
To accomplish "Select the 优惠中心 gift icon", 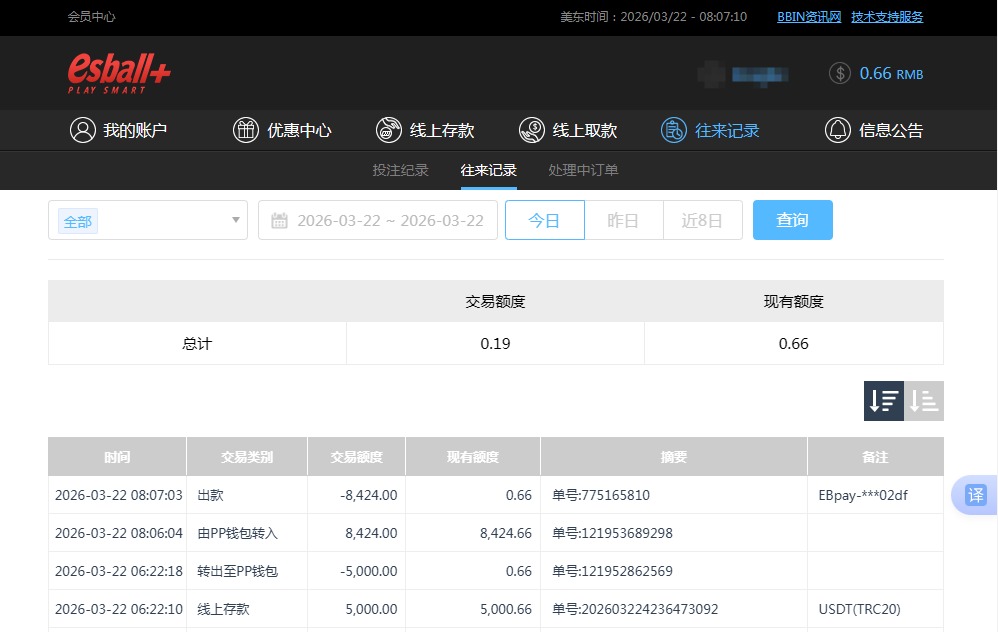I will click(246, 130).
